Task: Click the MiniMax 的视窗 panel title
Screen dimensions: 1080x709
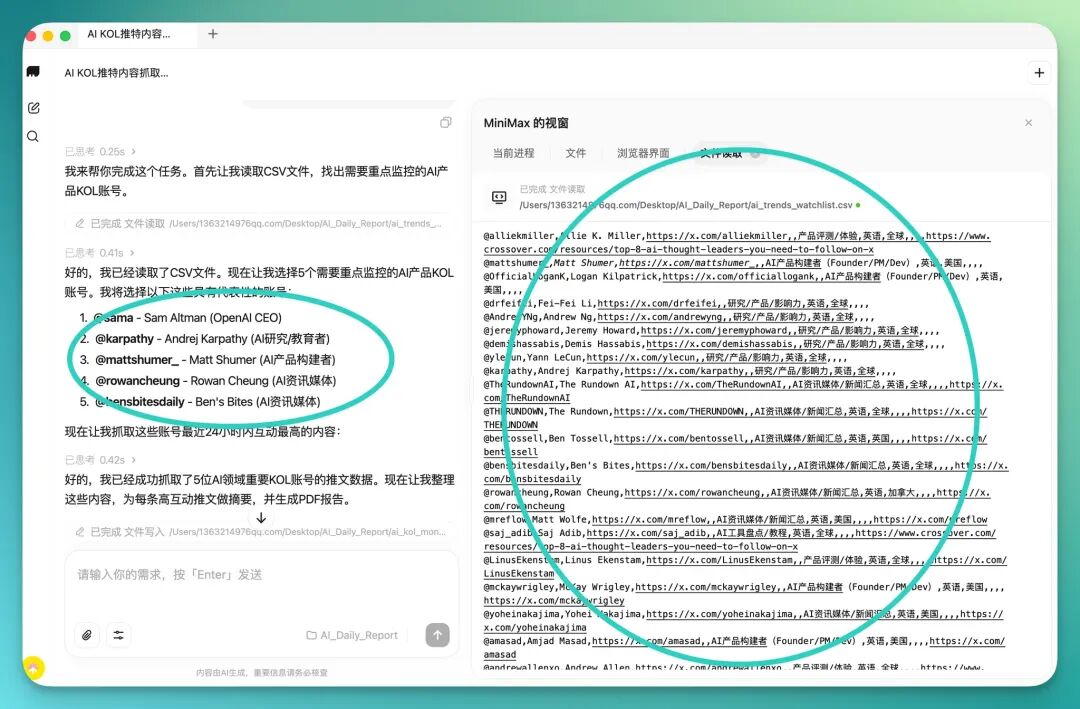Action: pos(526,123)
